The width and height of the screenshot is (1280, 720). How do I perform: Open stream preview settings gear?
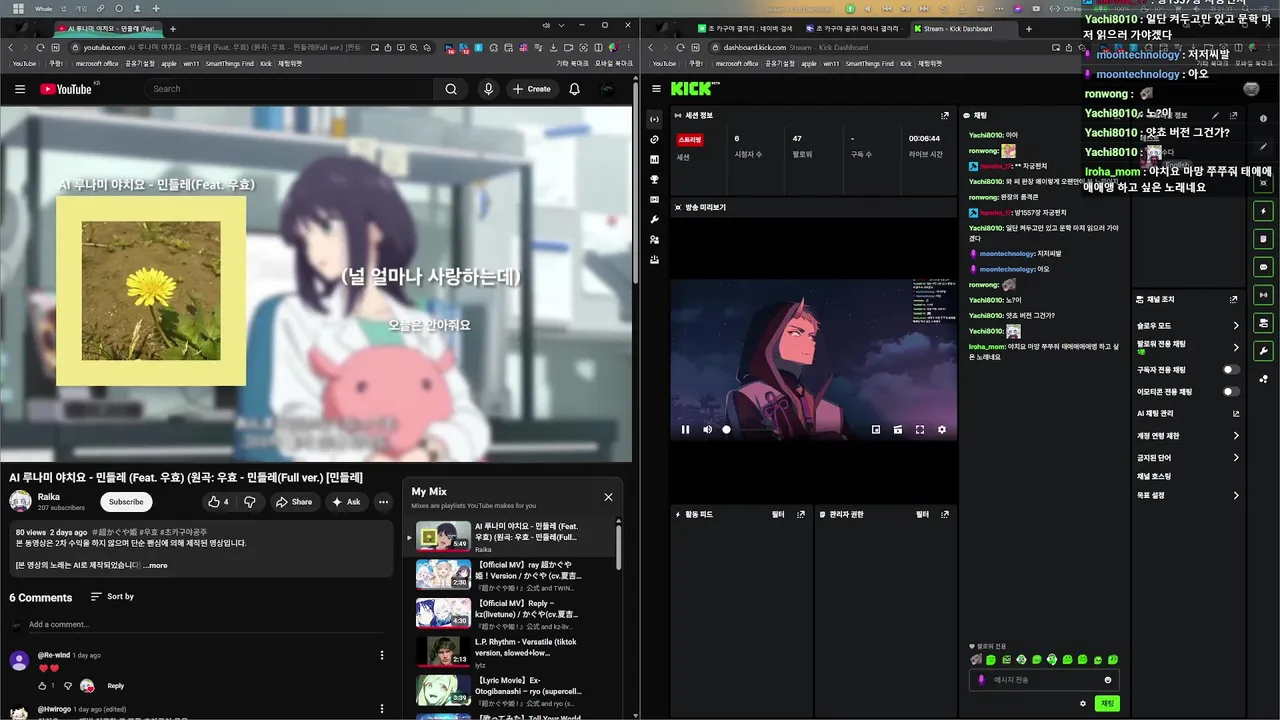pos(941,430)
